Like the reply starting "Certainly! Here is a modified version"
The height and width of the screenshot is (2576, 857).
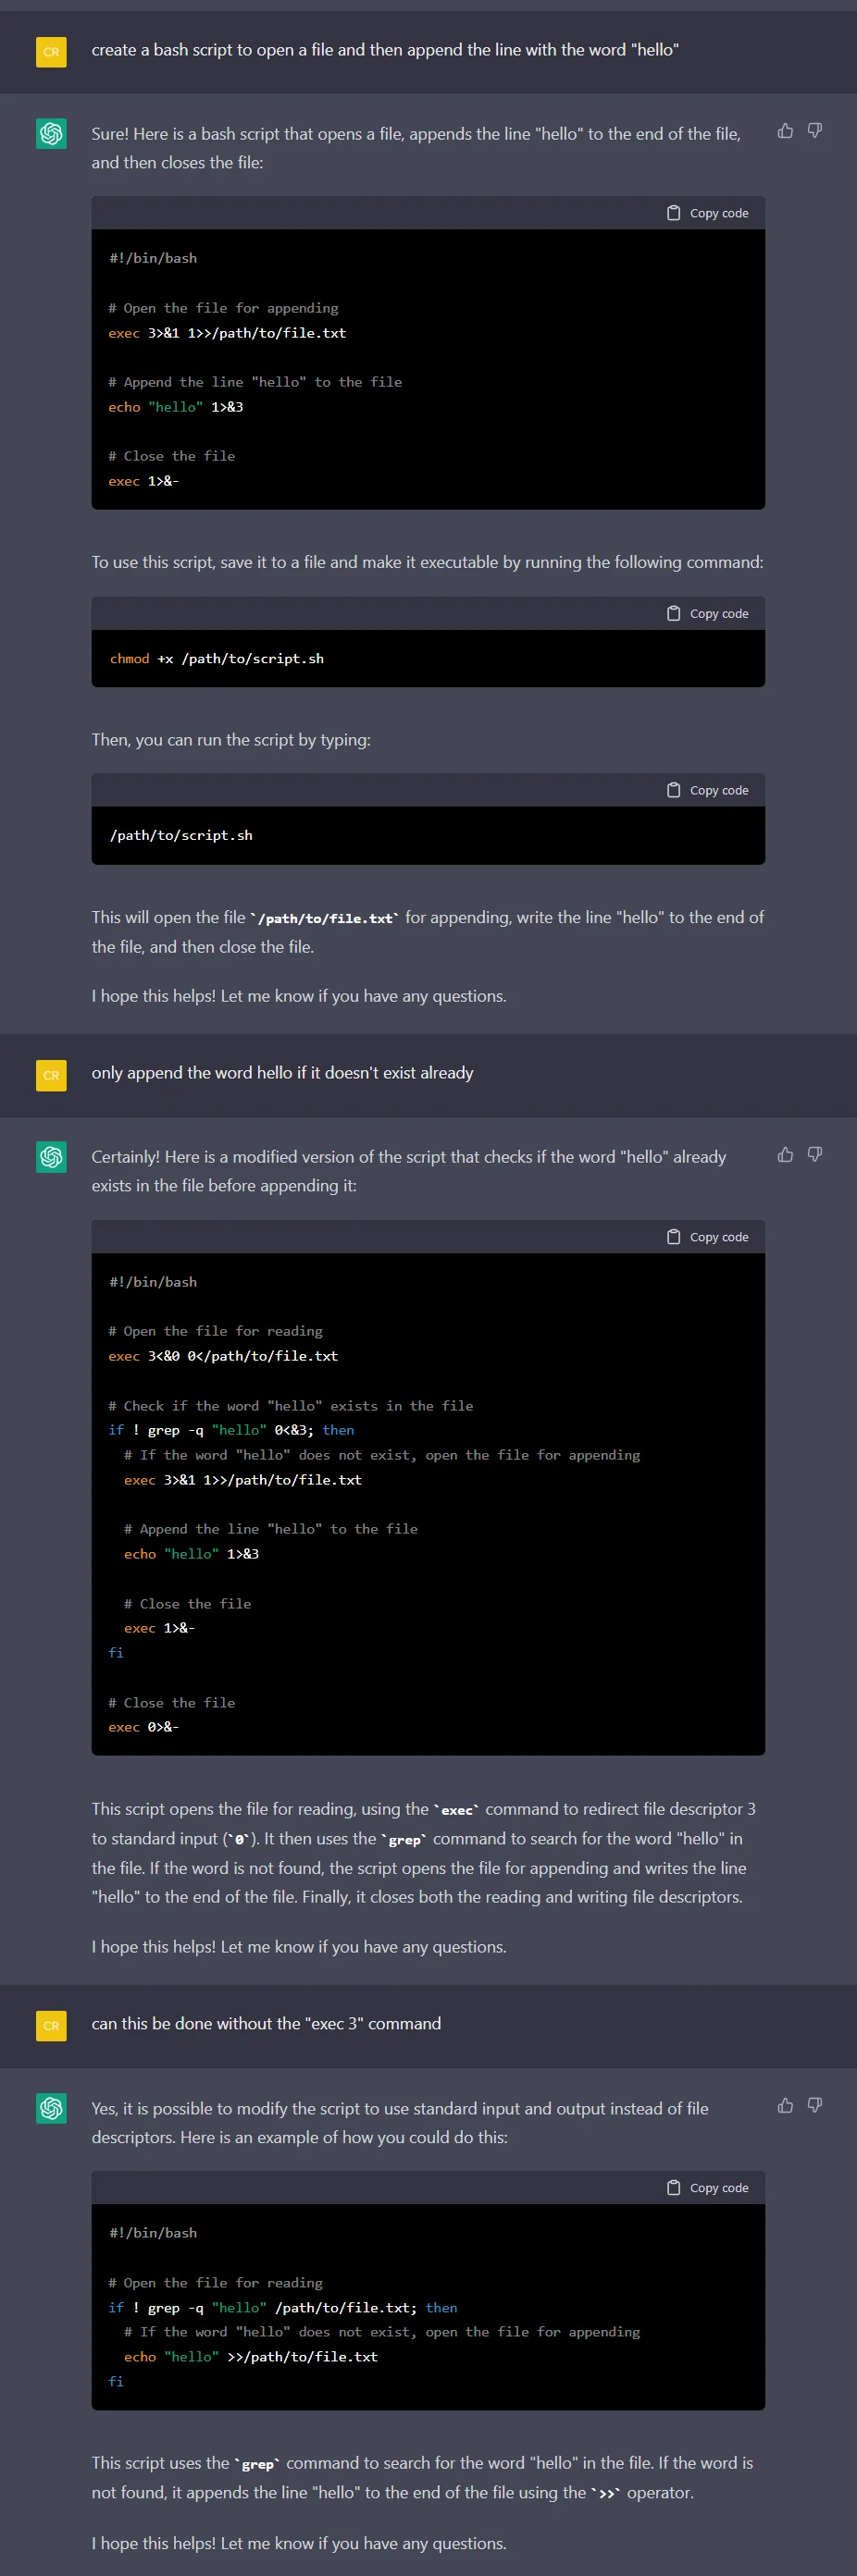785,1155
